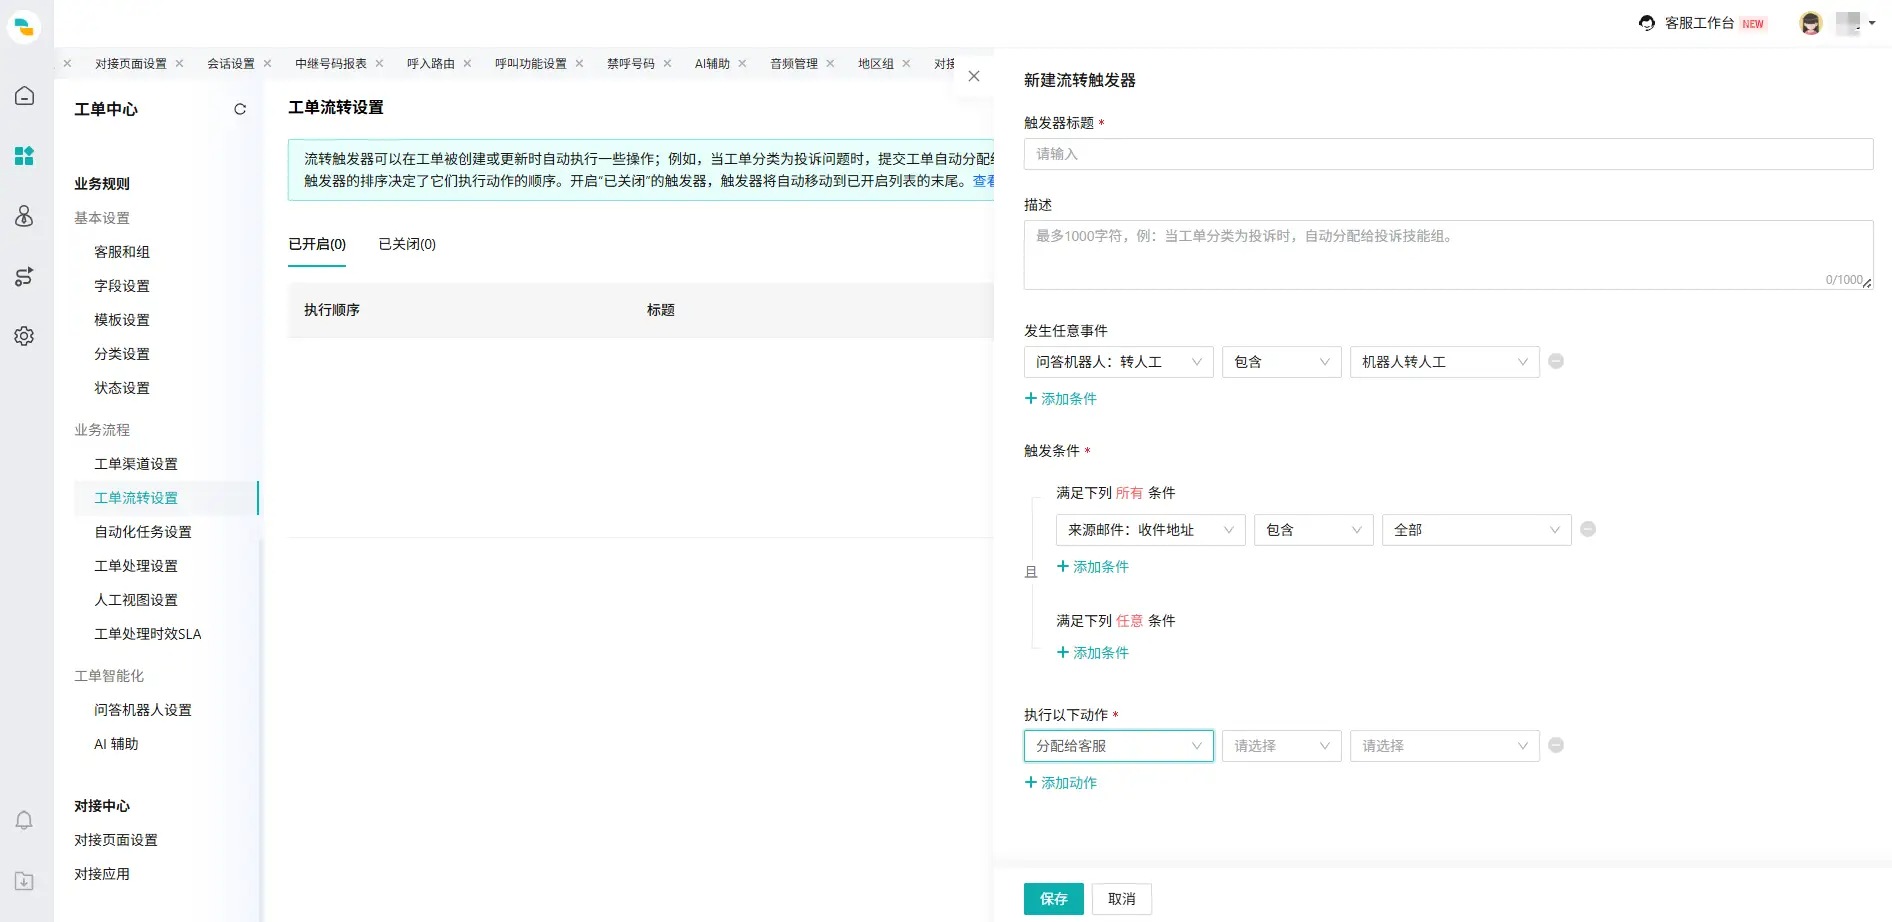Close the 新建流转触发器 drawer panel

click(x=974, y=76)
